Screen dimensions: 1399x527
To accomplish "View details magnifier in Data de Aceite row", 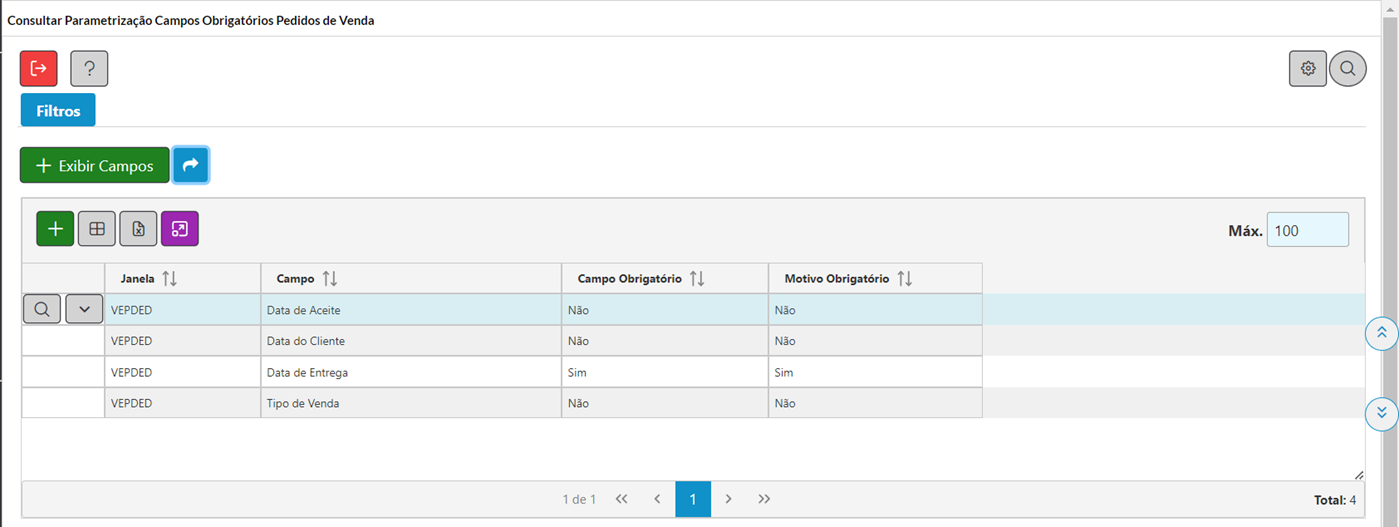I will 42,310.
